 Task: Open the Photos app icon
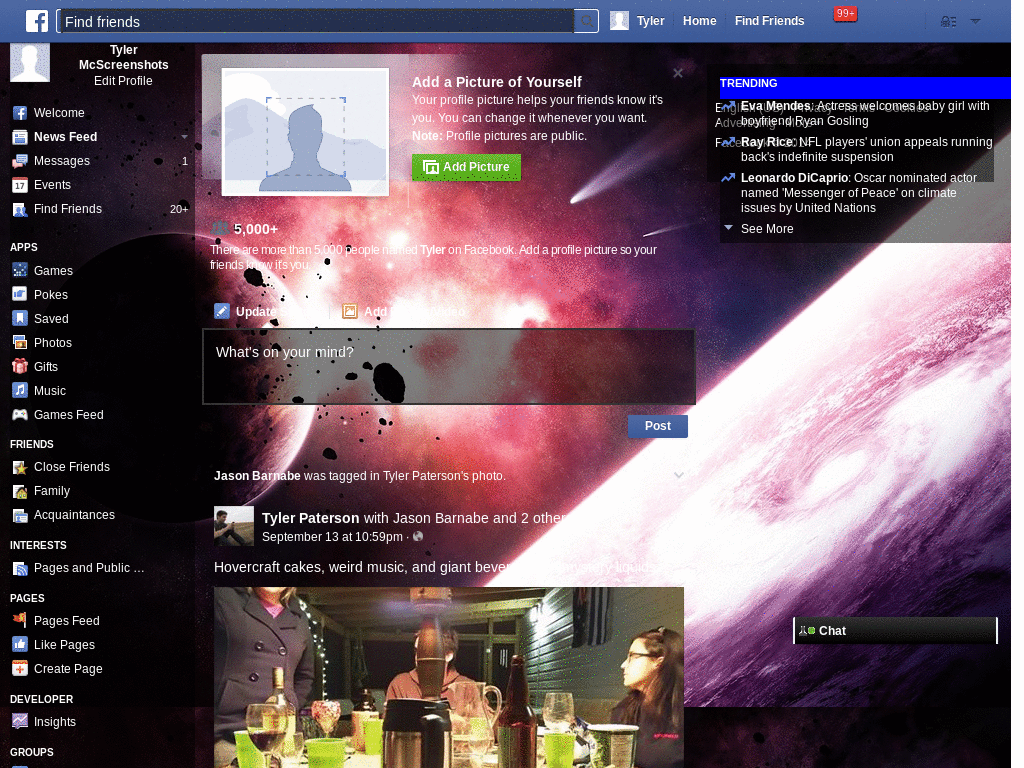(x=20, y=342)
